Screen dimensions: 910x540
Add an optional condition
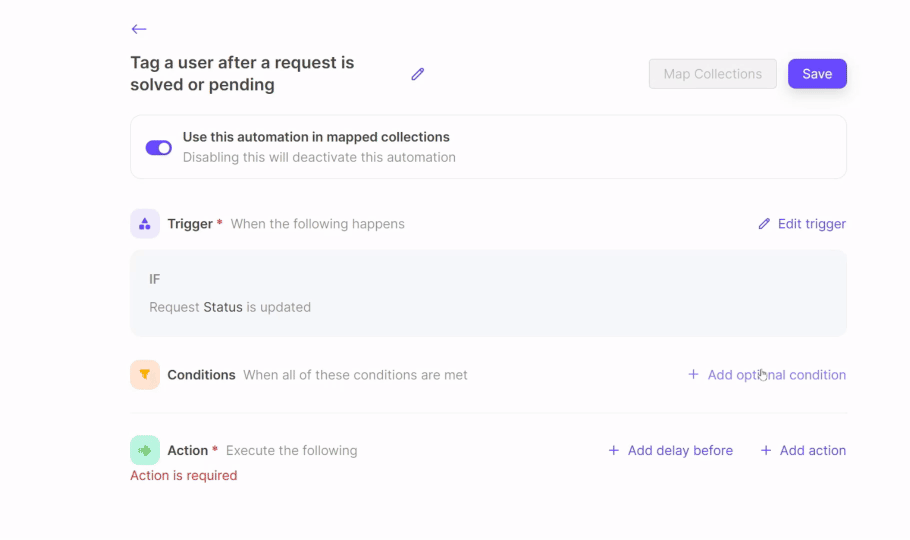(x=767, y=375)
